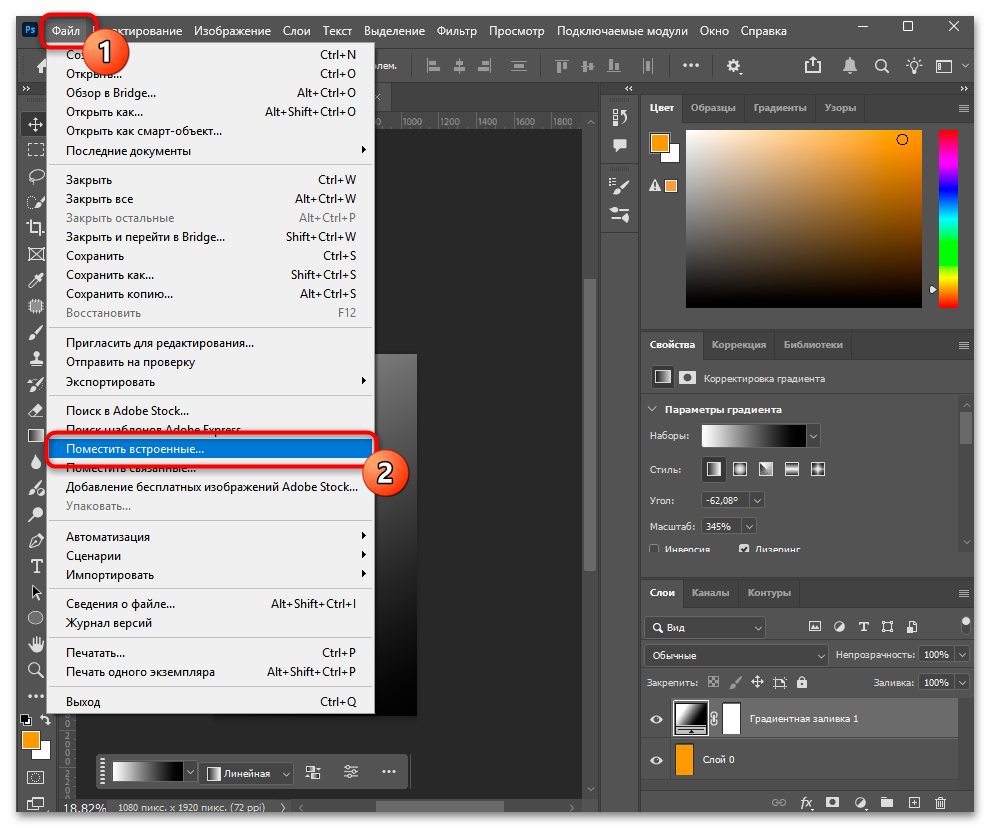The height and width of the screenshot is (828, 990).
Task: Select the Rectangular Marquee tool
Action: click(35, 150)
